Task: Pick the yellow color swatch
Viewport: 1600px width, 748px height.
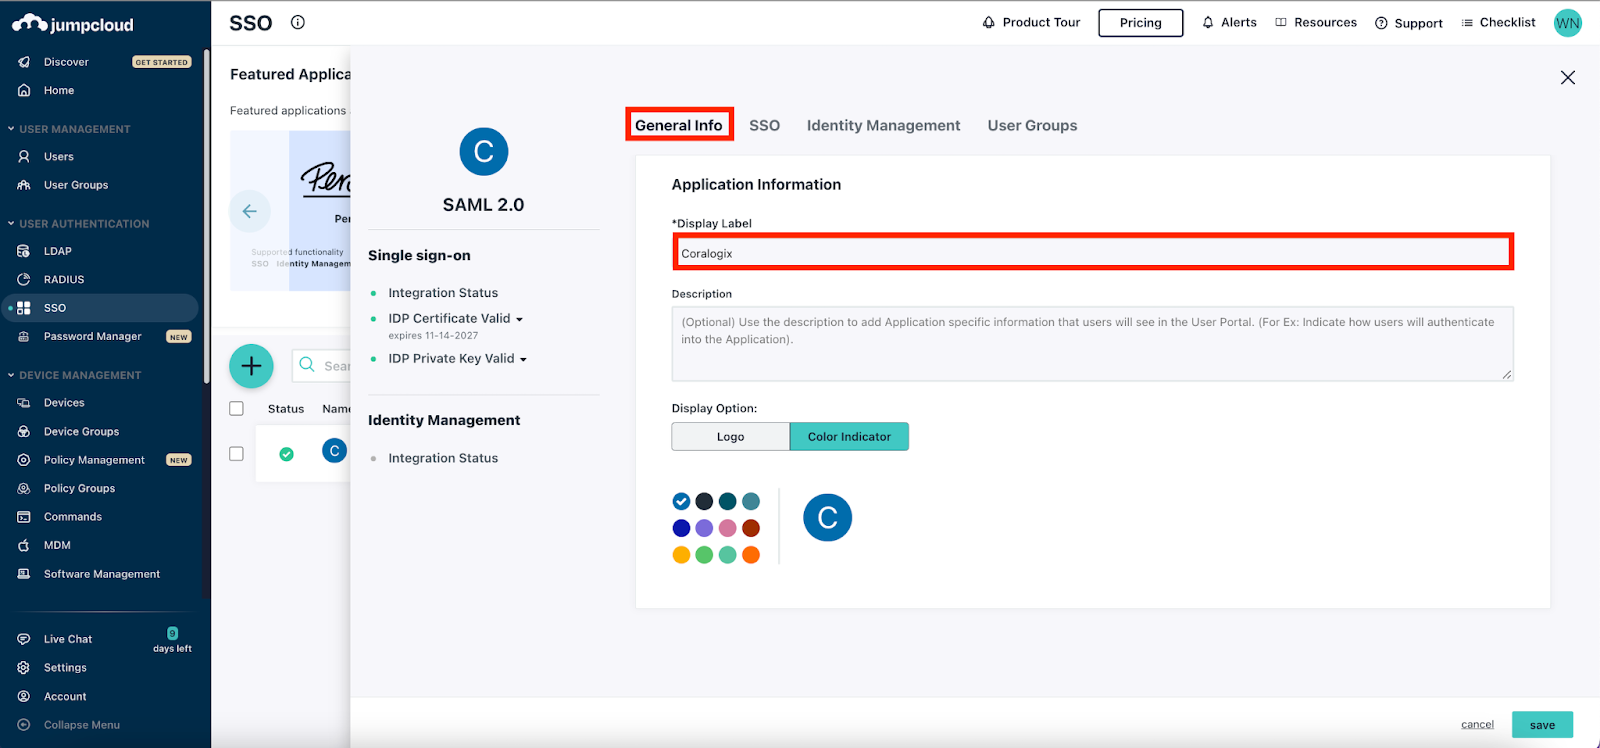Action: pyautogui.click(x=681, y=555)
